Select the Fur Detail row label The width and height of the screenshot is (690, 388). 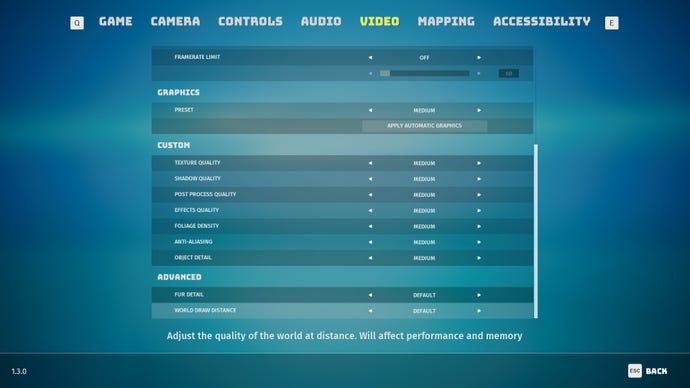(189, 295)
